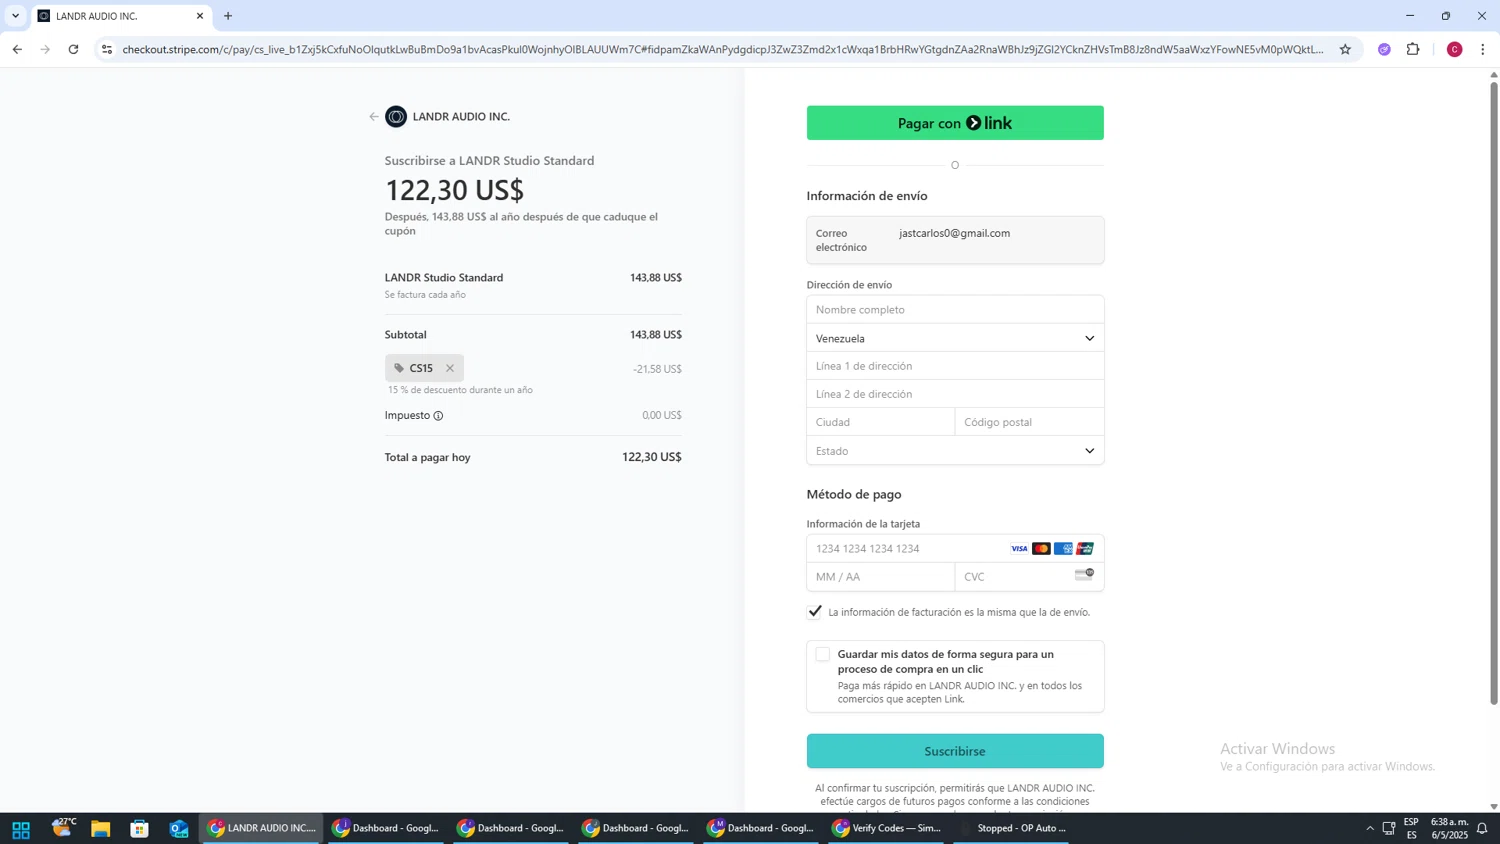Focus the Código postal input field
The height and width of the screenshot is (844, 1500).
pyautogui.click(x=1029, y=422)
